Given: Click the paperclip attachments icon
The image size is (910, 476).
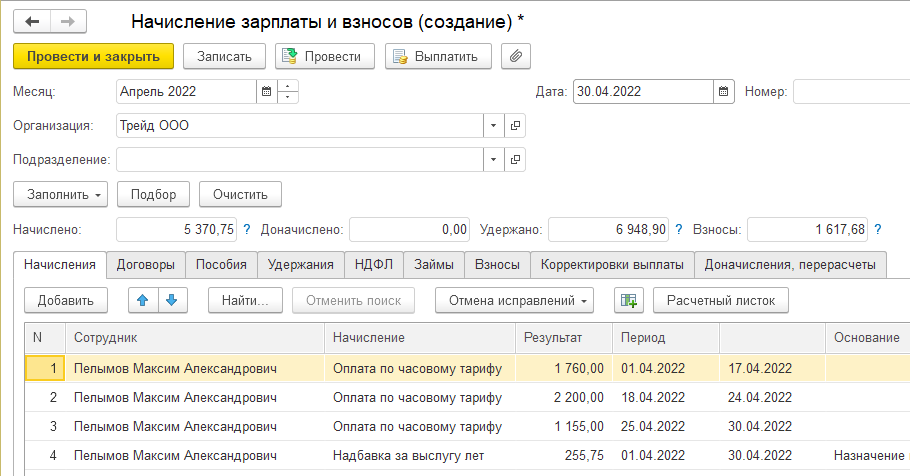Looking at the screenshot, I should [516, 56].
